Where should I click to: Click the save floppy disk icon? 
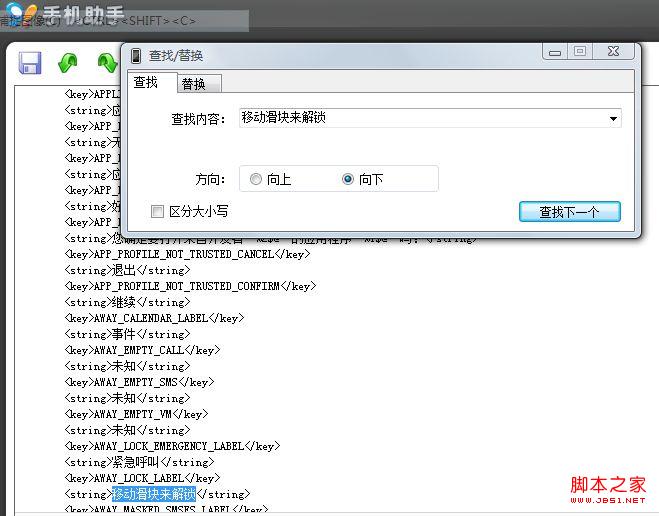(x=30, y=63)
